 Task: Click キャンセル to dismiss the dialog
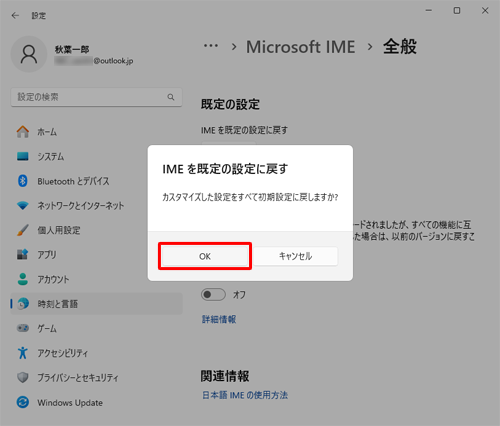pos(295,256)
